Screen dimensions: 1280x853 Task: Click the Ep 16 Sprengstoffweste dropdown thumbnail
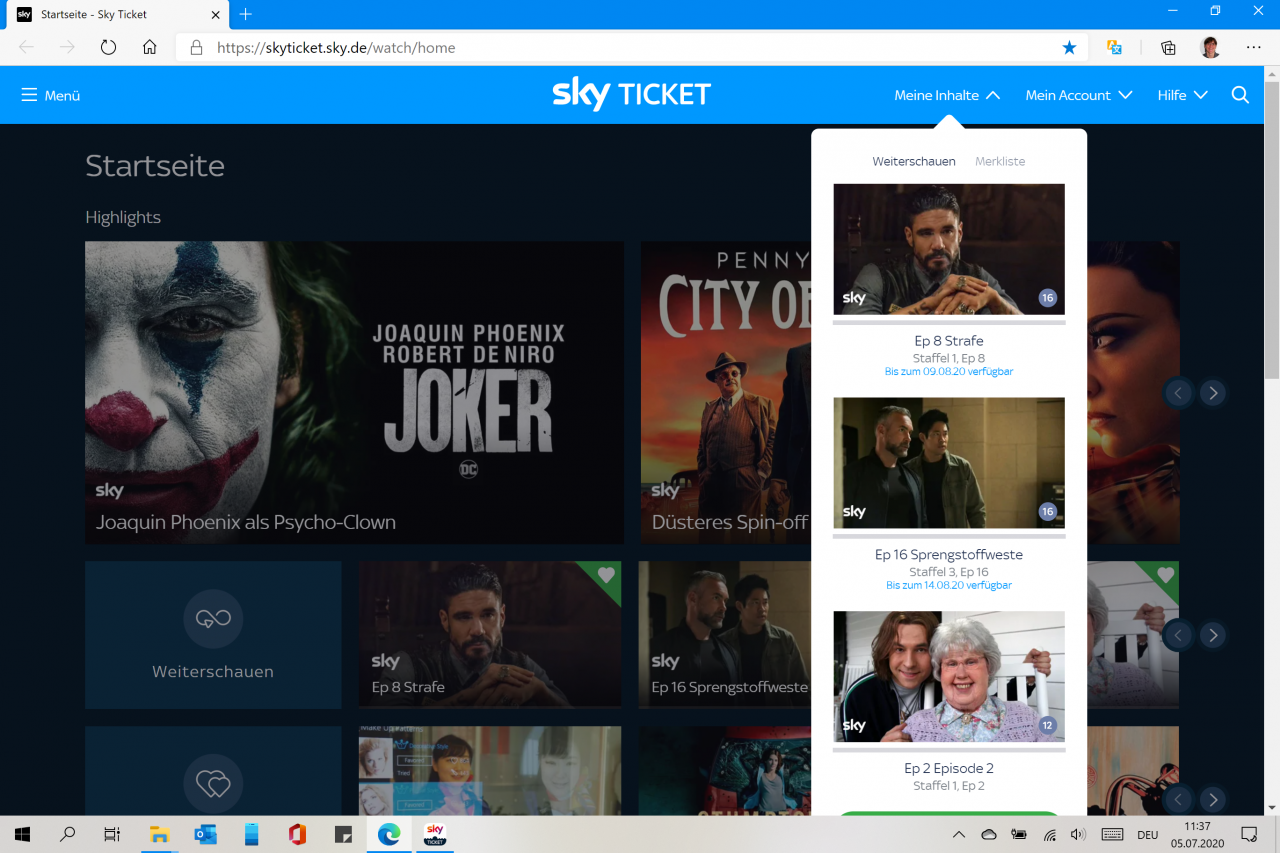tap(949, 463)
